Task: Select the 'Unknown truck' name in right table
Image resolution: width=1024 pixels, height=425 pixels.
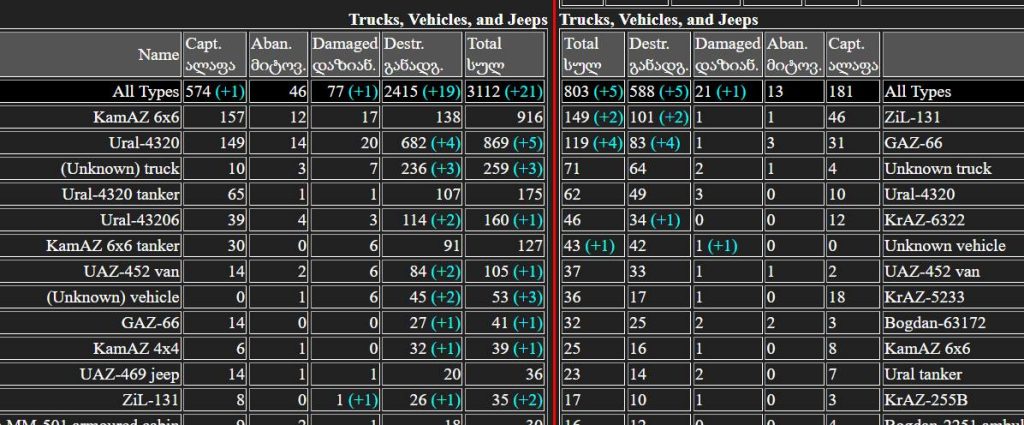Action: coord(938,168)
